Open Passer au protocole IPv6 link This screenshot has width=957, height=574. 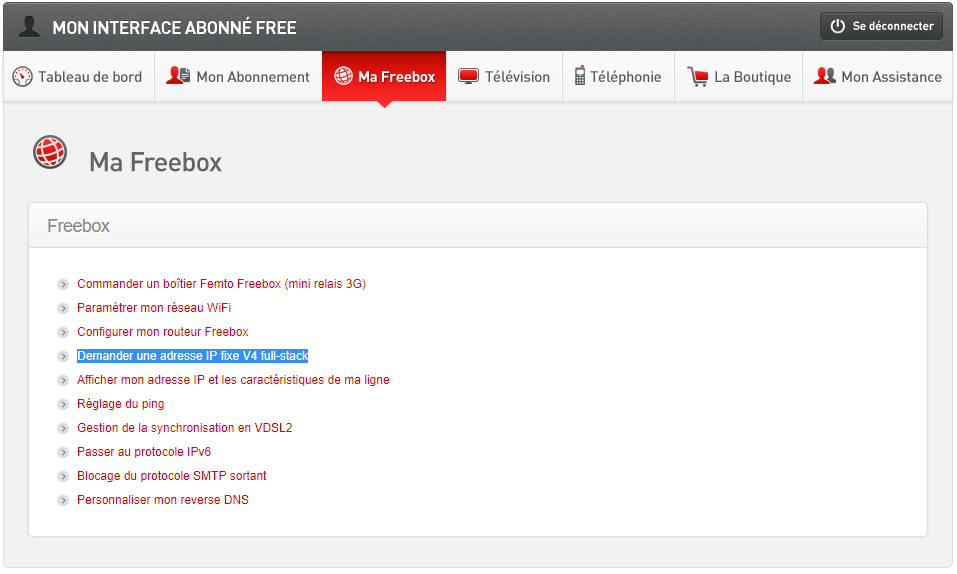pos(144,452)
